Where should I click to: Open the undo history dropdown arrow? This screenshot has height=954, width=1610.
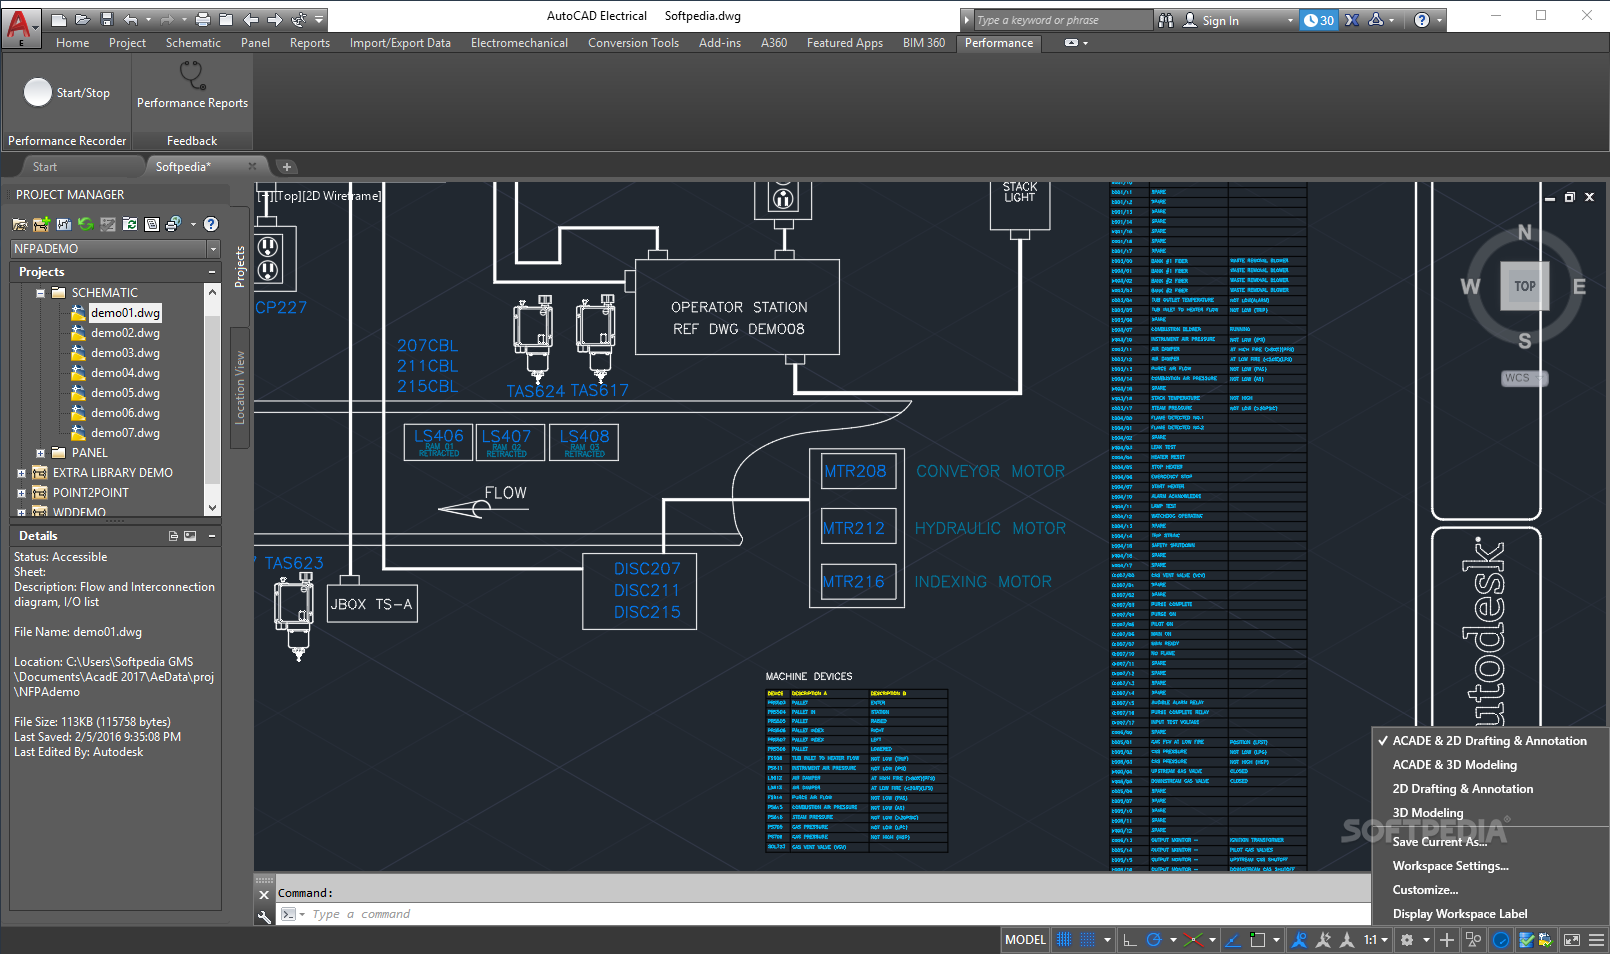pyautogui.click(x=148, y=19)
